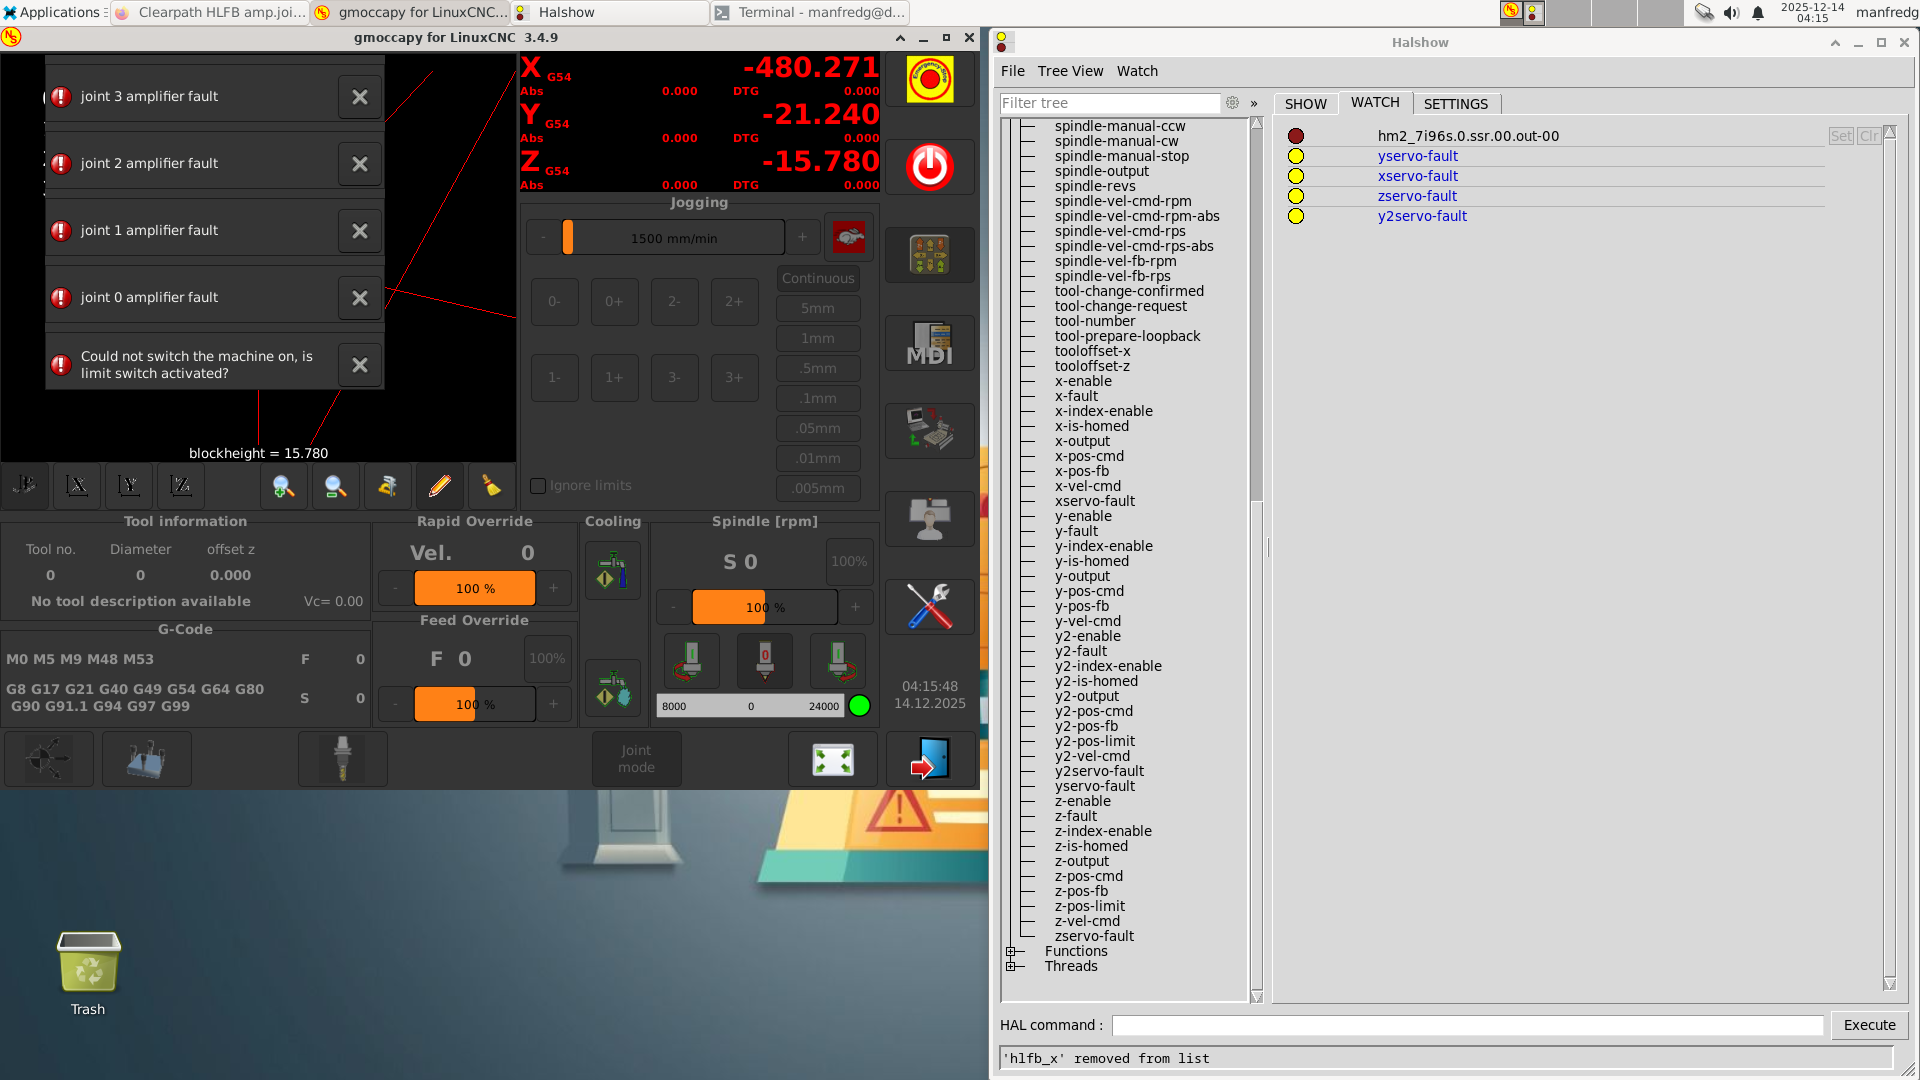Open the Tree View menu
Image resolution: width=1920 pixels, height=1080 pixels.
(1070, 71)
